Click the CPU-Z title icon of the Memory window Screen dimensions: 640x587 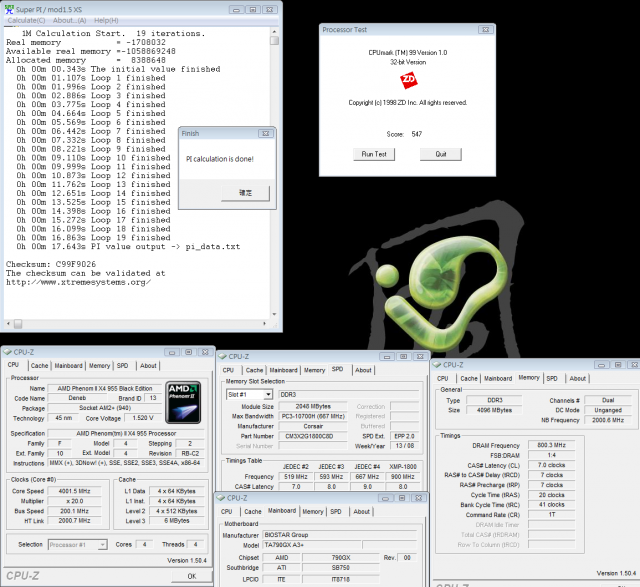pos(437,365)
